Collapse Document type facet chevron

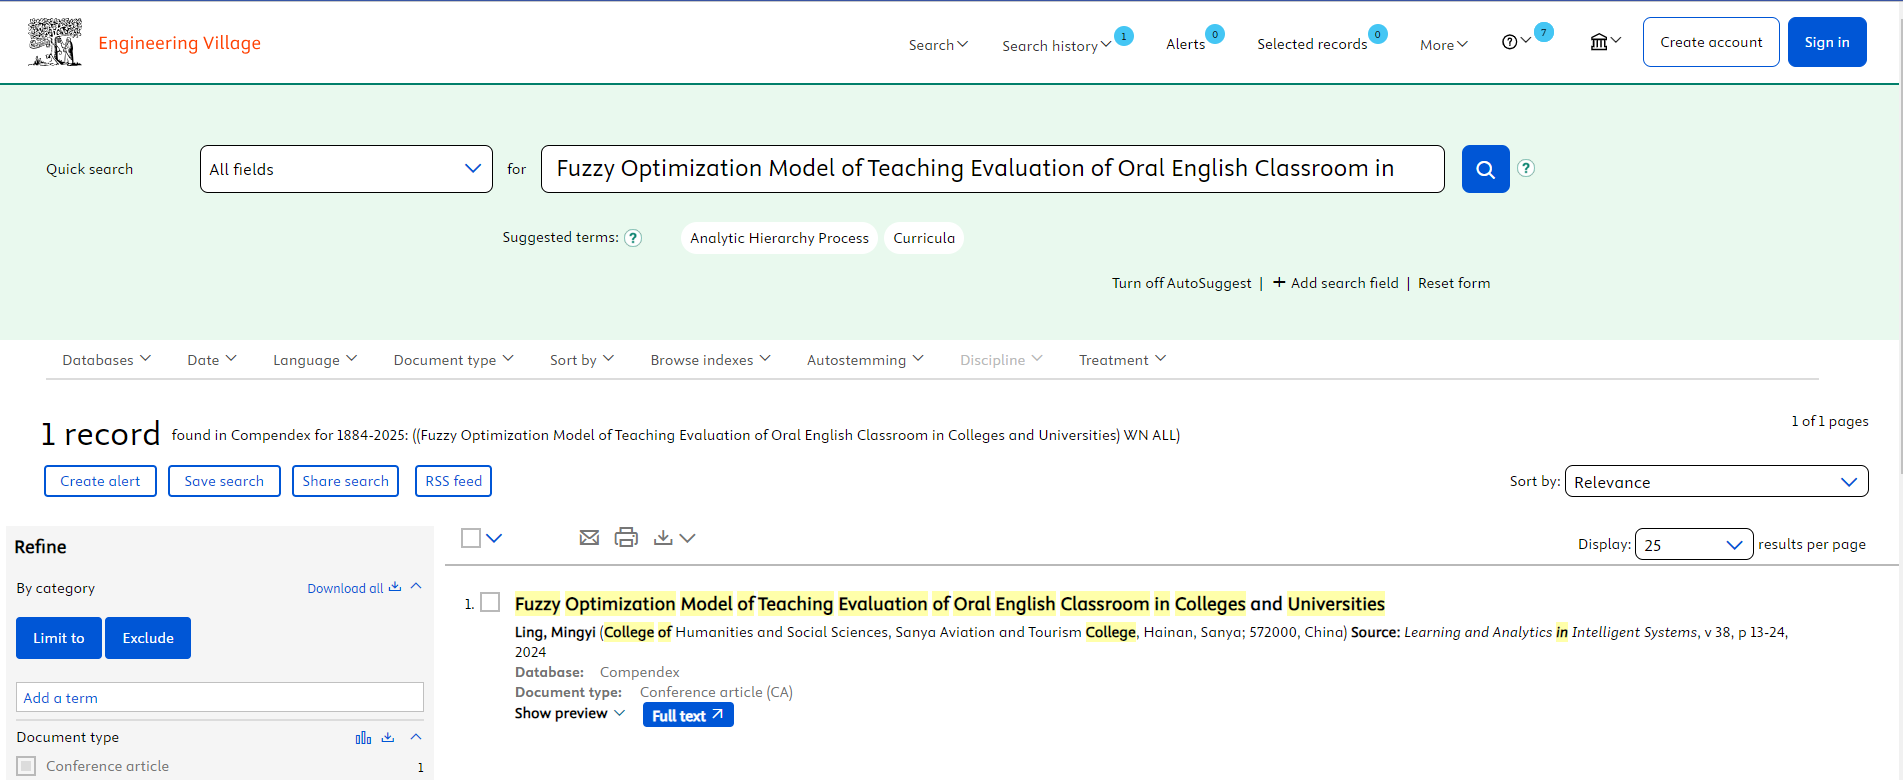pyautogui.click(x=416, y=737)
